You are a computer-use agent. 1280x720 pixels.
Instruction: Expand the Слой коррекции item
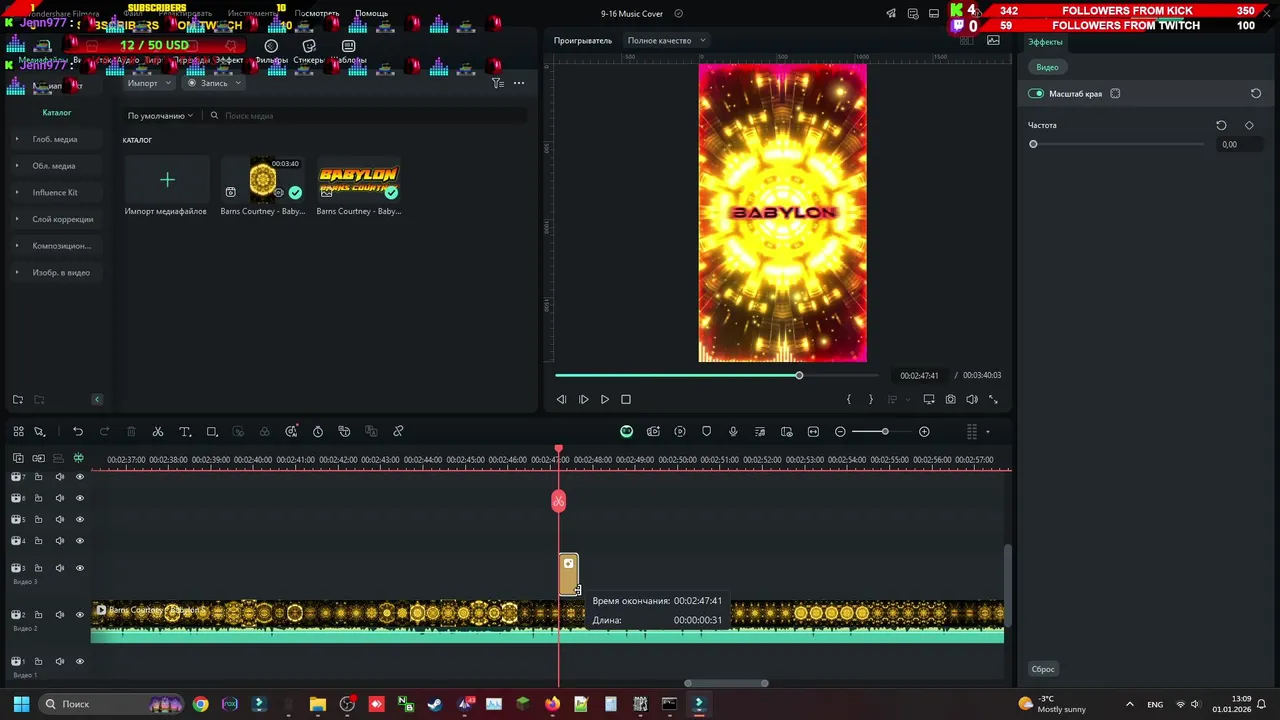point(17,219)
